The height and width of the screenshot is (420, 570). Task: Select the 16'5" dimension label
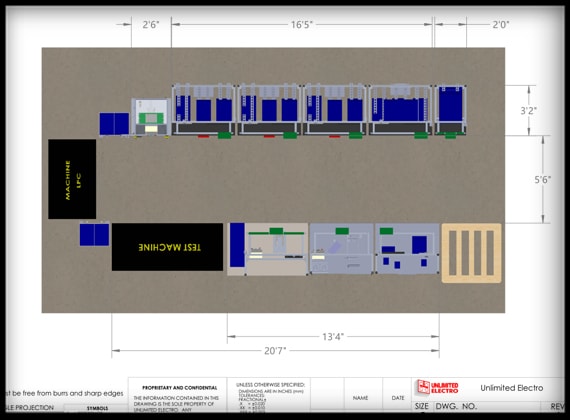click(x=301, y=24)
